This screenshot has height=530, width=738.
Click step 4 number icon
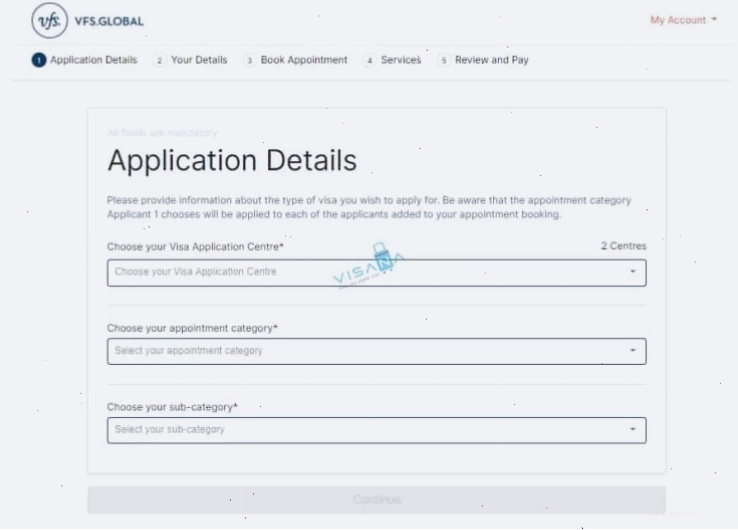(369, 60)
